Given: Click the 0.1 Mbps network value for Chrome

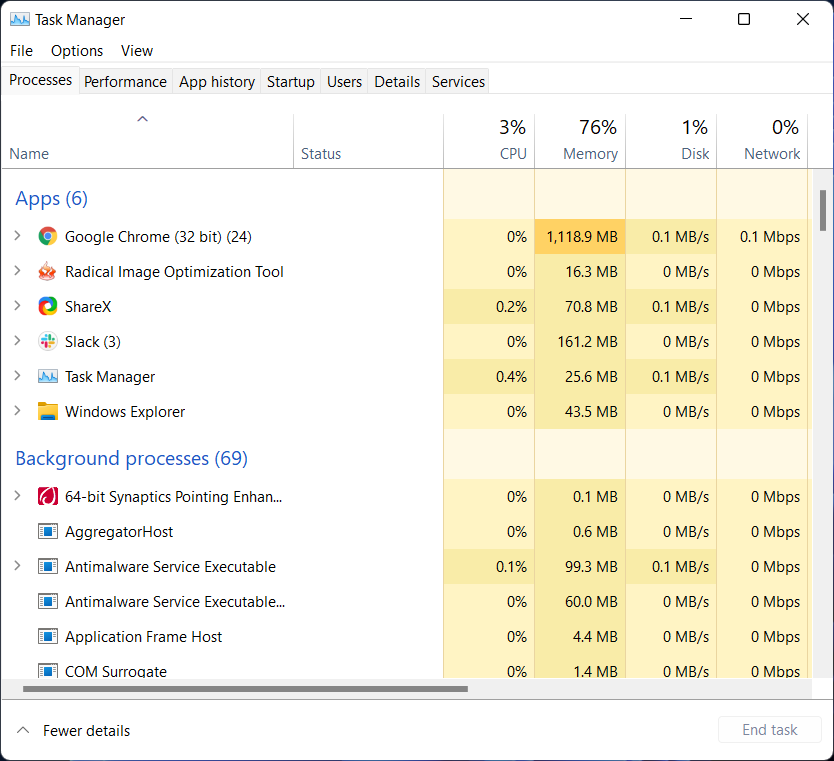Looking at the screenshot, I should [x=770, y=237].
